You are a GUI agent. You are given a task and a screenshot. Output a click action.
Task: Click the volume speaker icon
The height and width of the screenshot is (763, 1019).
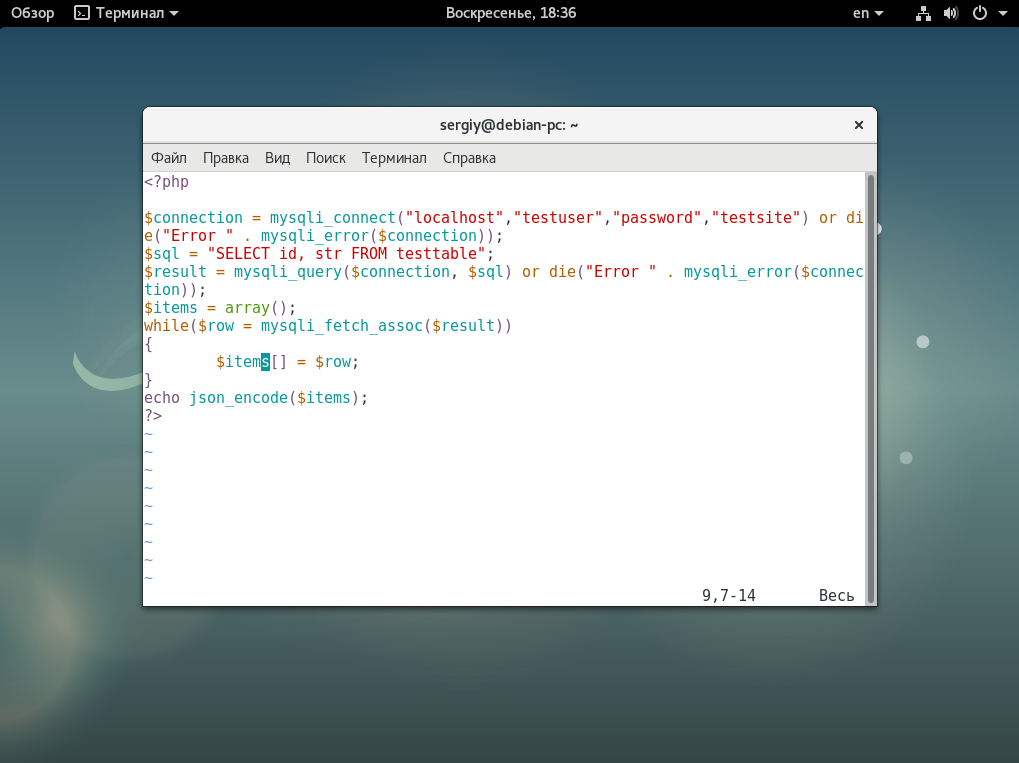(x=950, y=13)
